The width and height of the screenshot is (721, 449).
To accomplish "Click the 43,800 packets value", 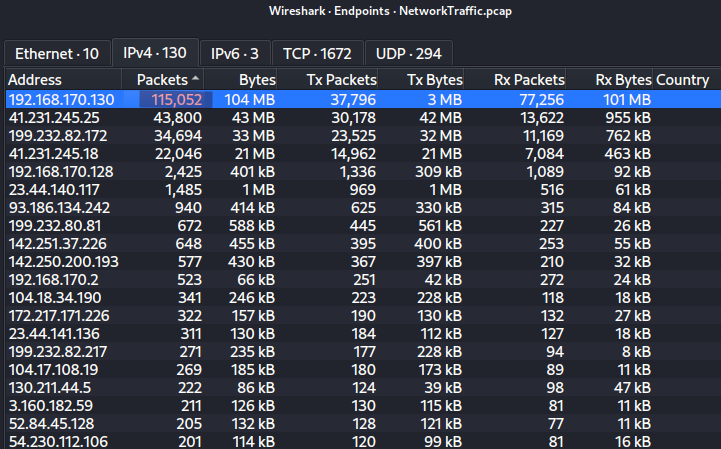I will point(177,118).
